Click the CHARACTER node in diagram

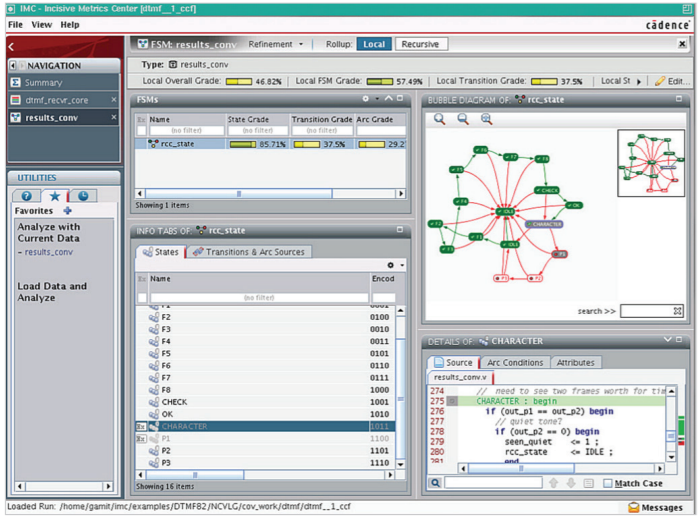pos(544,224)
